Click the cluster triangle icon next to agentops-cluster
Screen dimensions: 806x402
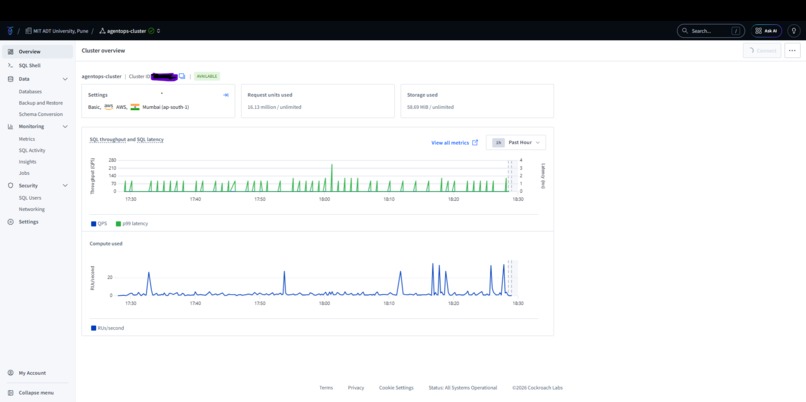click(x=102, y=31)
